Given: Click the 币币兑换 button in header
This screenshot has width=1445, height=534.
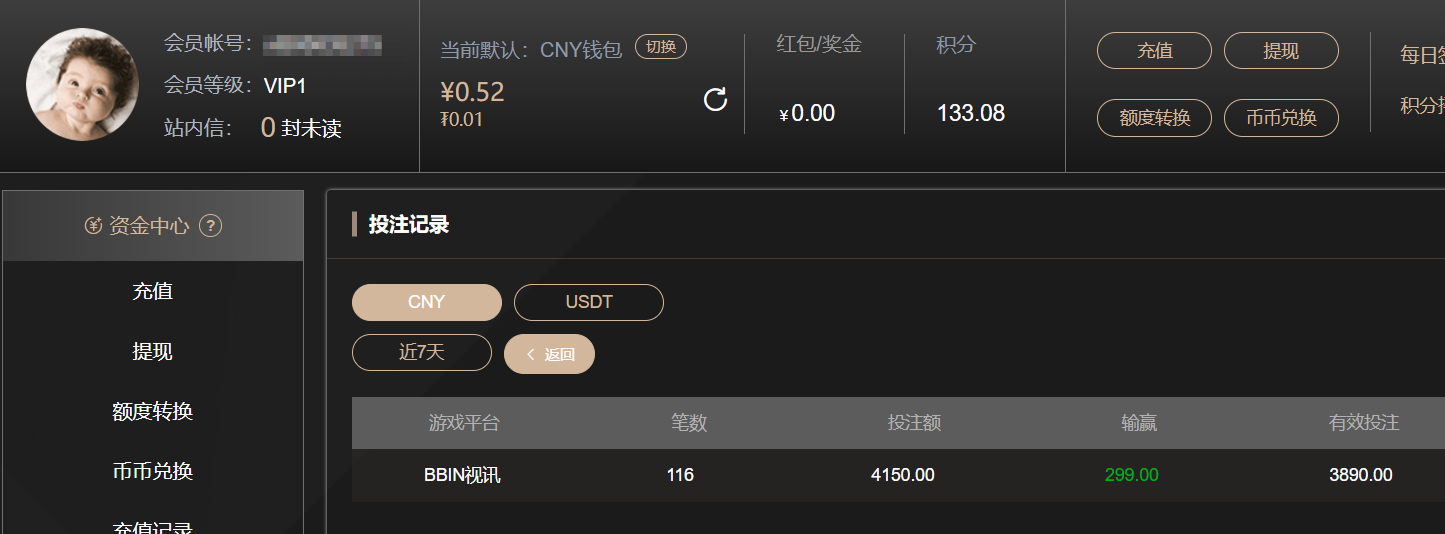Looking at the screenshot, I should 1281,118.
